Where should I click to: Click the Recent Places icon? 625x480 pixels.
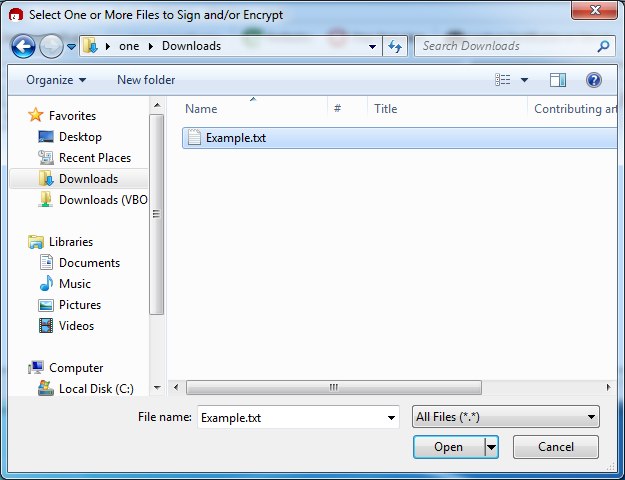46,157
